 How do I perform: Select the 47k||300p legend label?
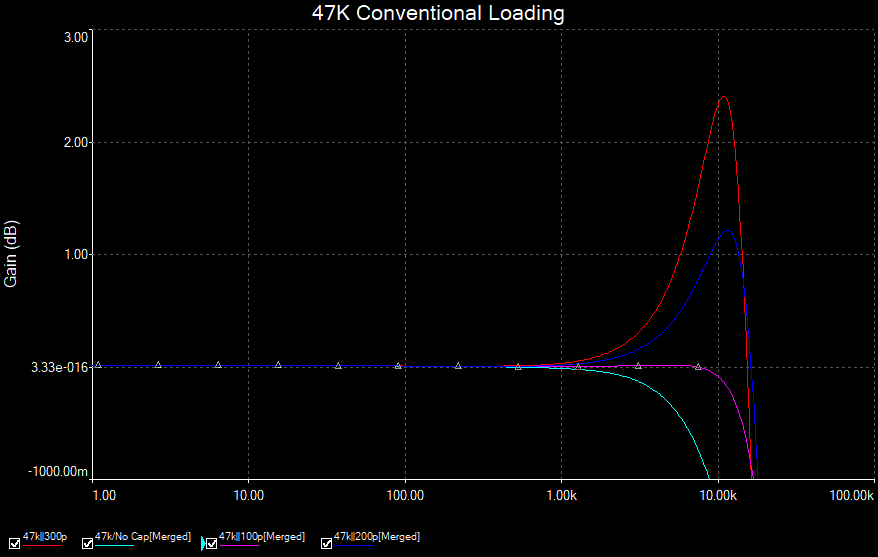point(45,536)
